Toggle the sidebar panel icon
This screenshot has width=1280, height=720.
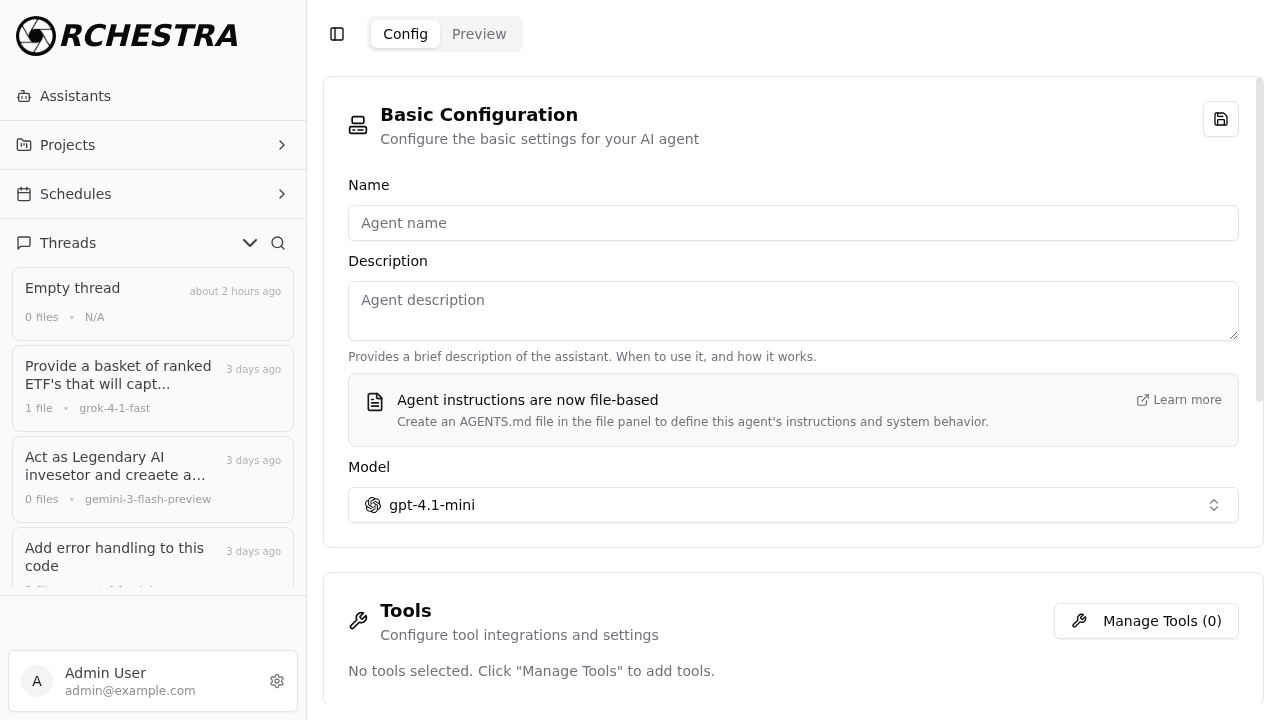(x=337, y=34)
